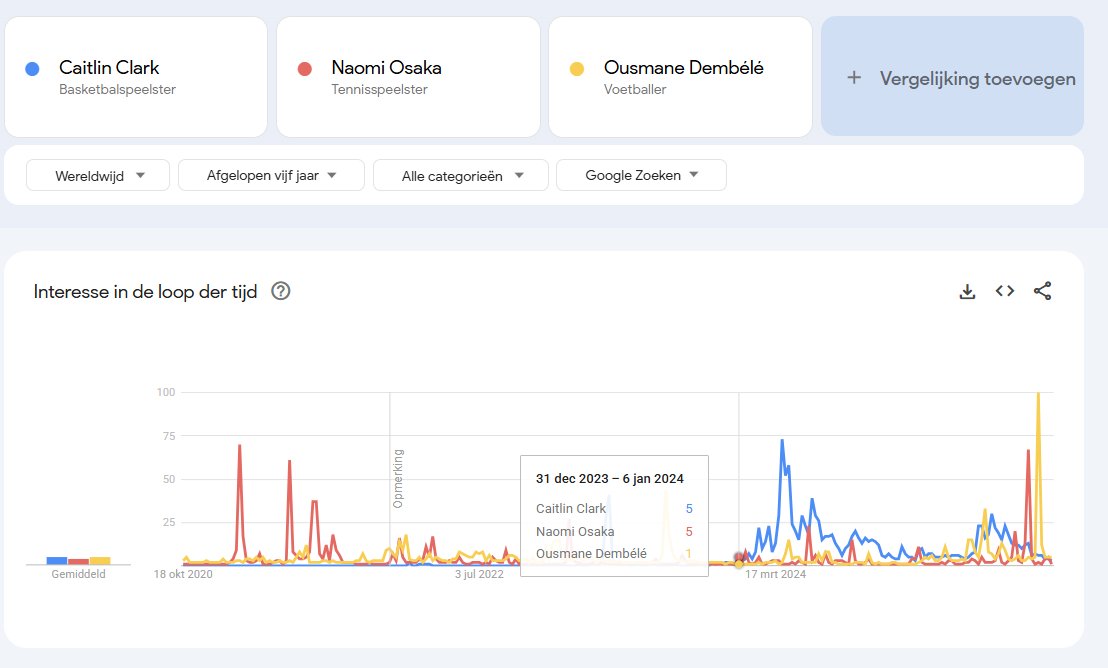Open the embed code icon
Screen dimensions: 1108x668
coord(1005,291)
